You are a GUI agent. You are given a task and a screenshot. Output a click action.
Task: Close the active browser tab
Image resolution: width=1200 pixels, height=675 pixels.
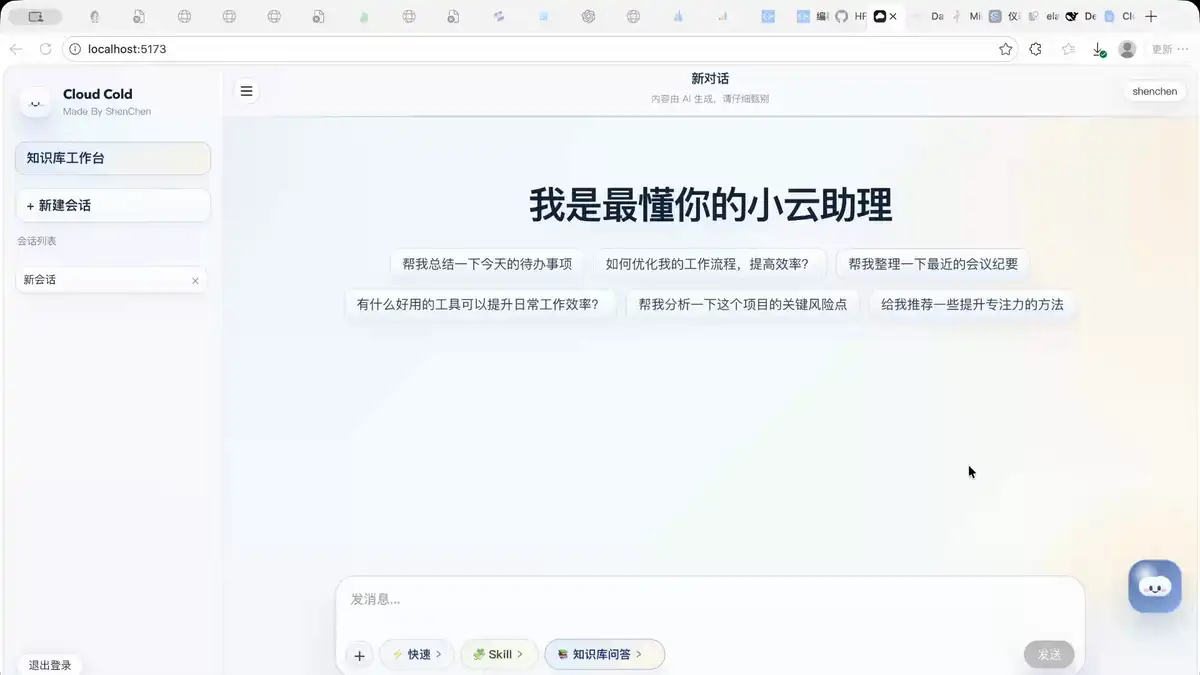coord(893,16)
